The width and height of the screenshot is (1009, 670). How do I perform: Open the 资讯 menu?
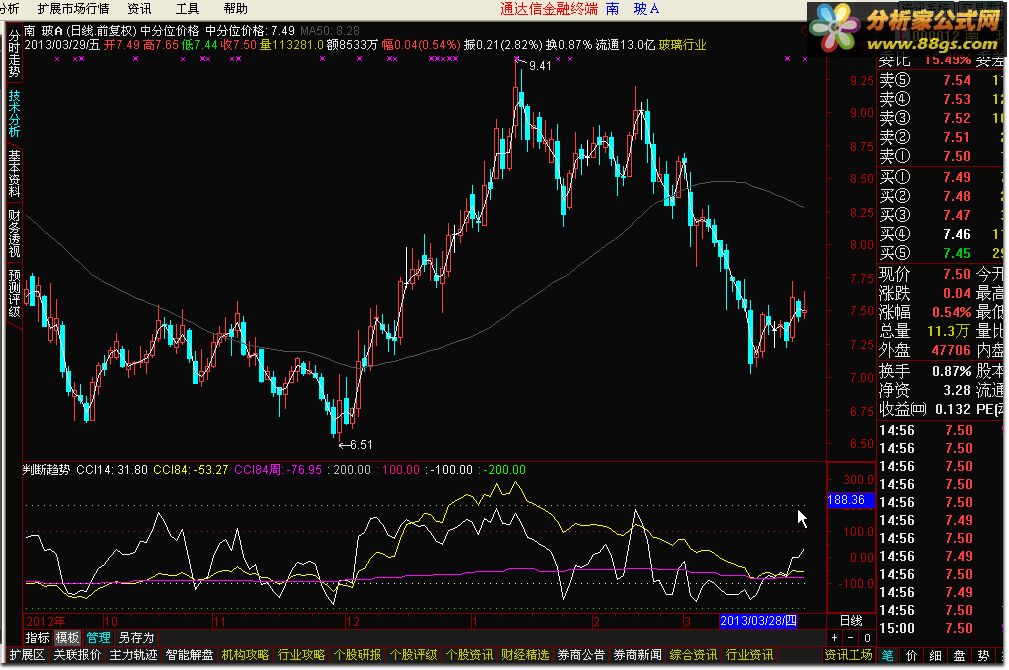click(139, 9)
